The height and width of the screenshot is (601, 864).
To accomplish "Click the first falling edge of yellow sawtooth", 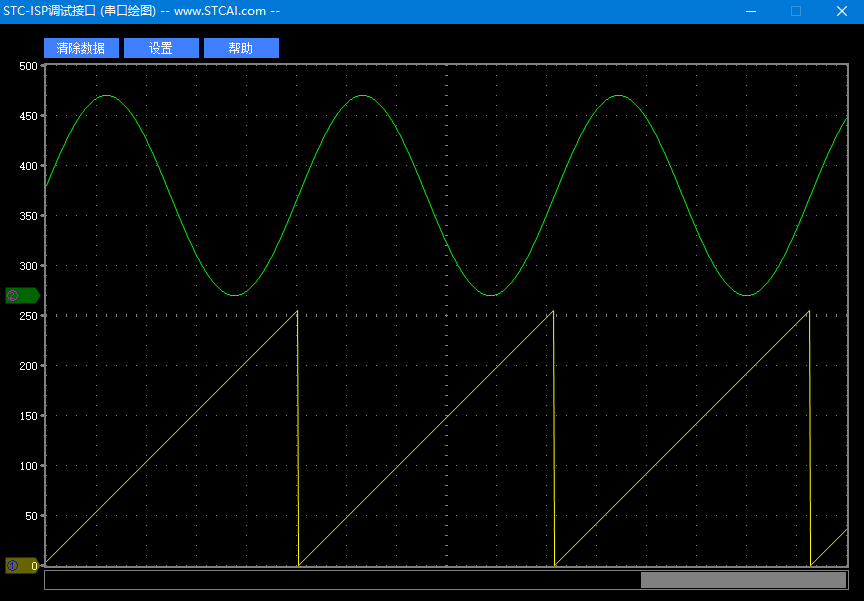I will 298,440.
